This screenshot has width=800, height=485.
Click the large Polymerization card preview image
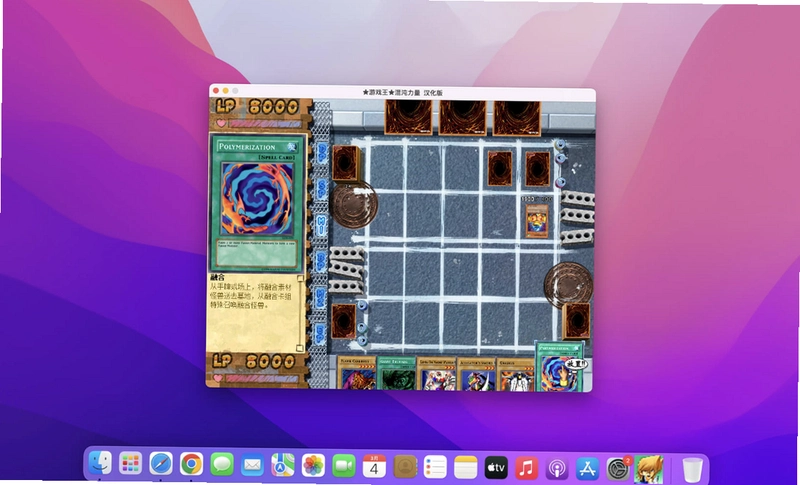(257, 203)
